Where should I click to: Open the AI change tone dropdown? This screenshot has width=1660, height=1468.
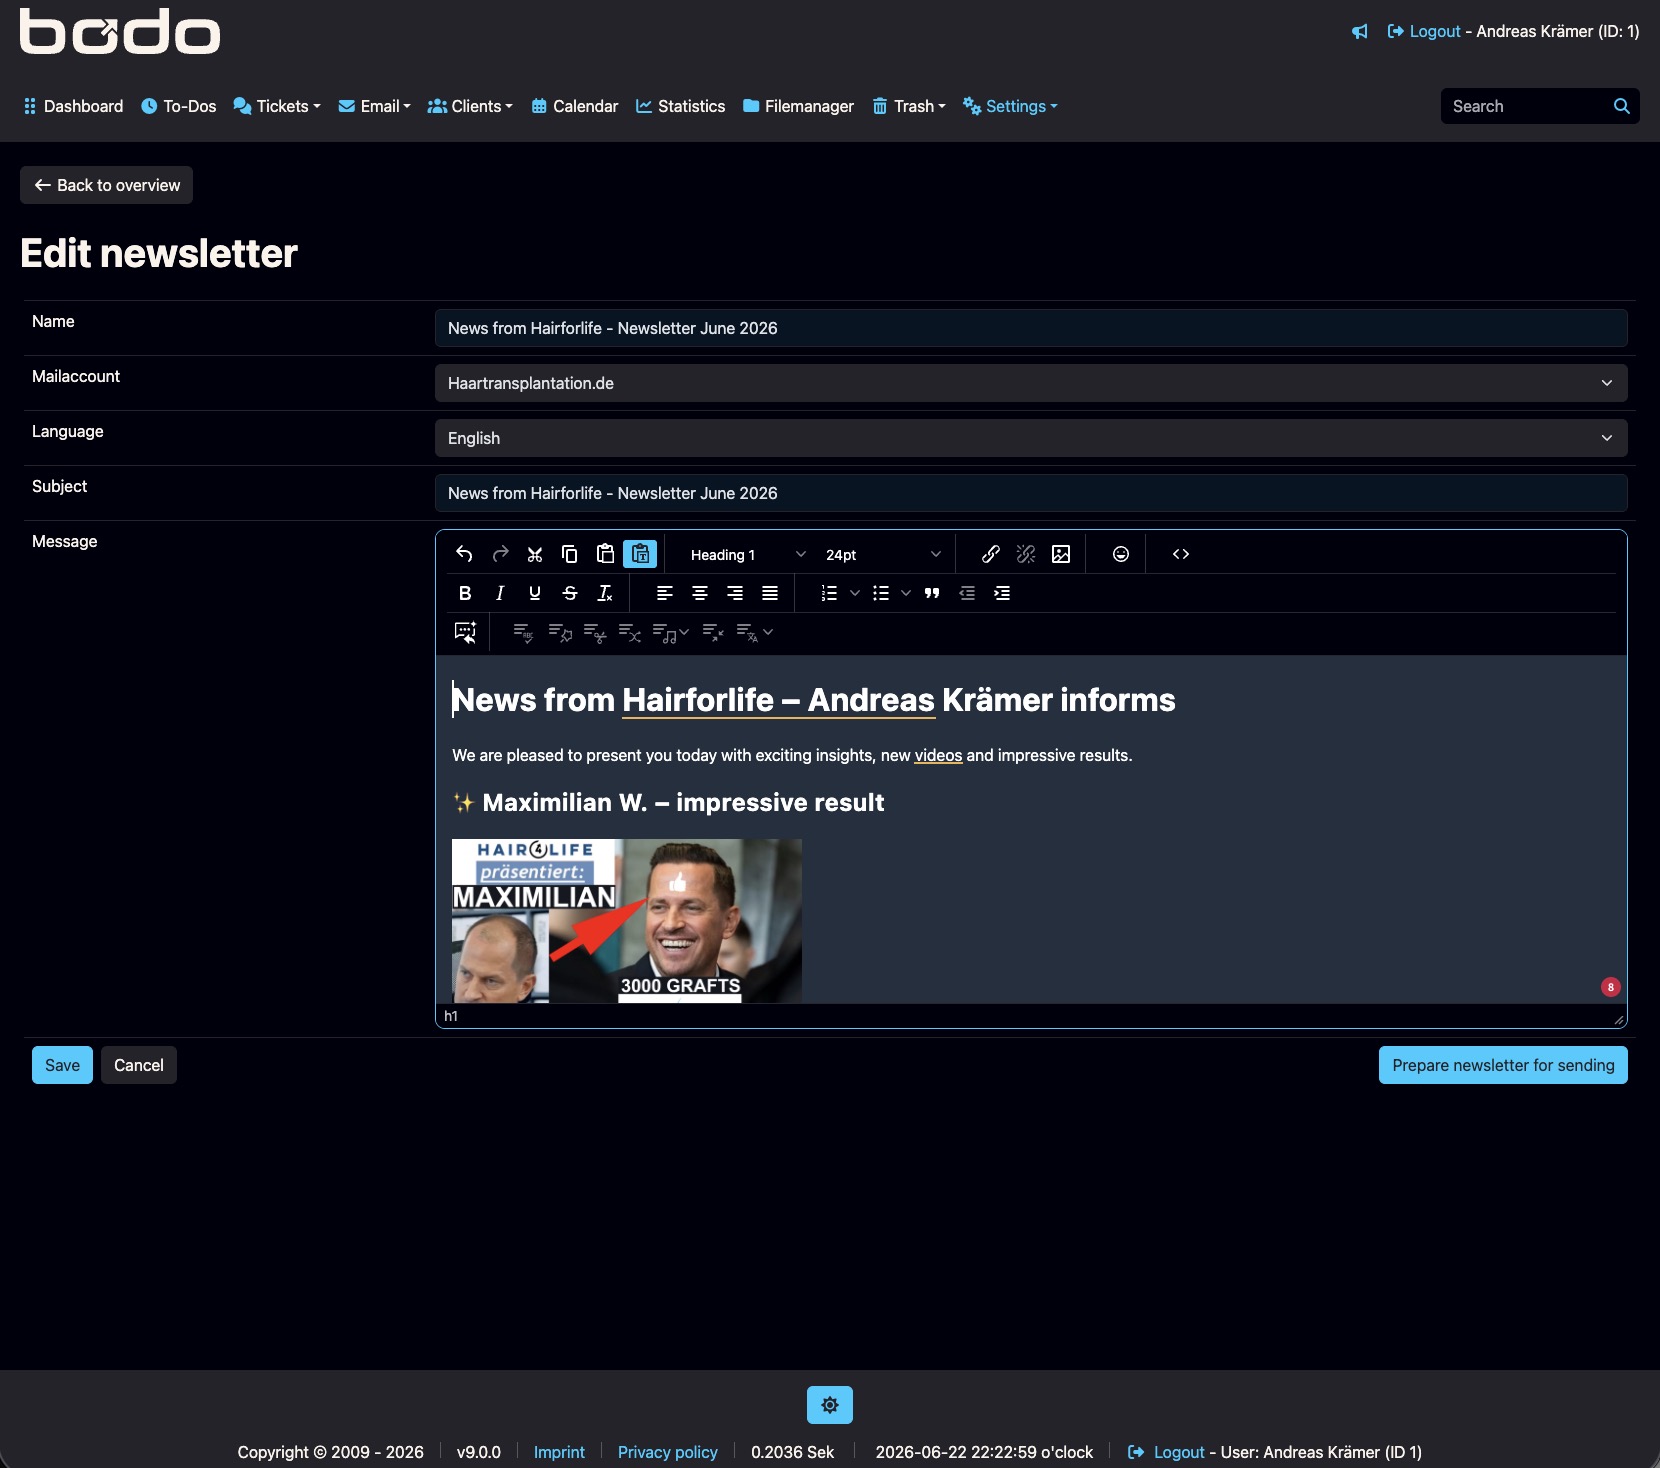[670, 632]
